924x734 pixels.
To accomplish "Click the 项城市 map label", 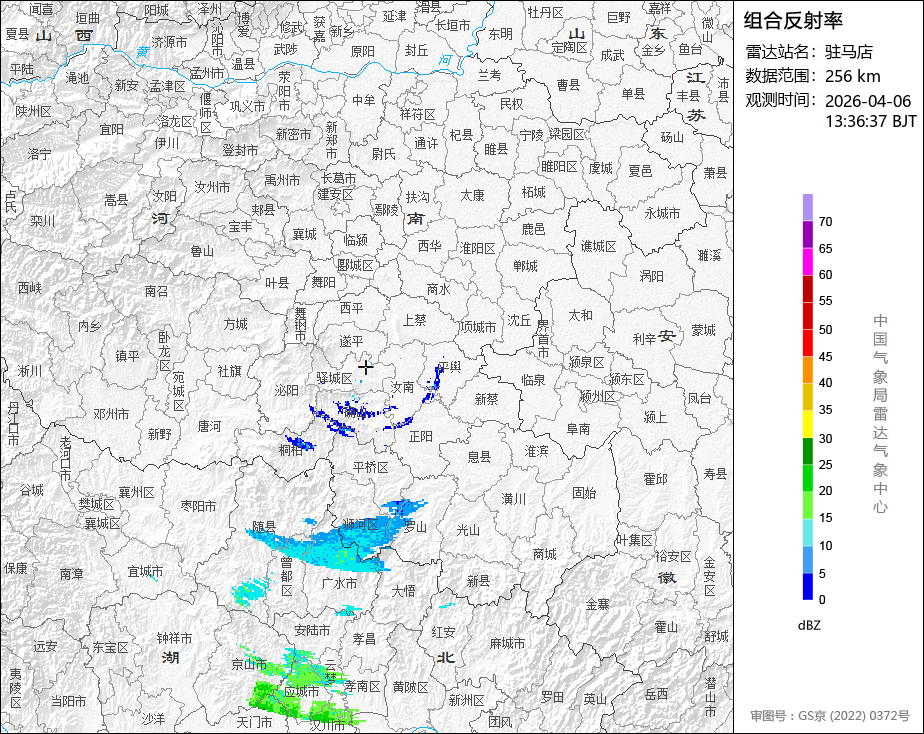I will pyautogui.click(x=477, y=326).
